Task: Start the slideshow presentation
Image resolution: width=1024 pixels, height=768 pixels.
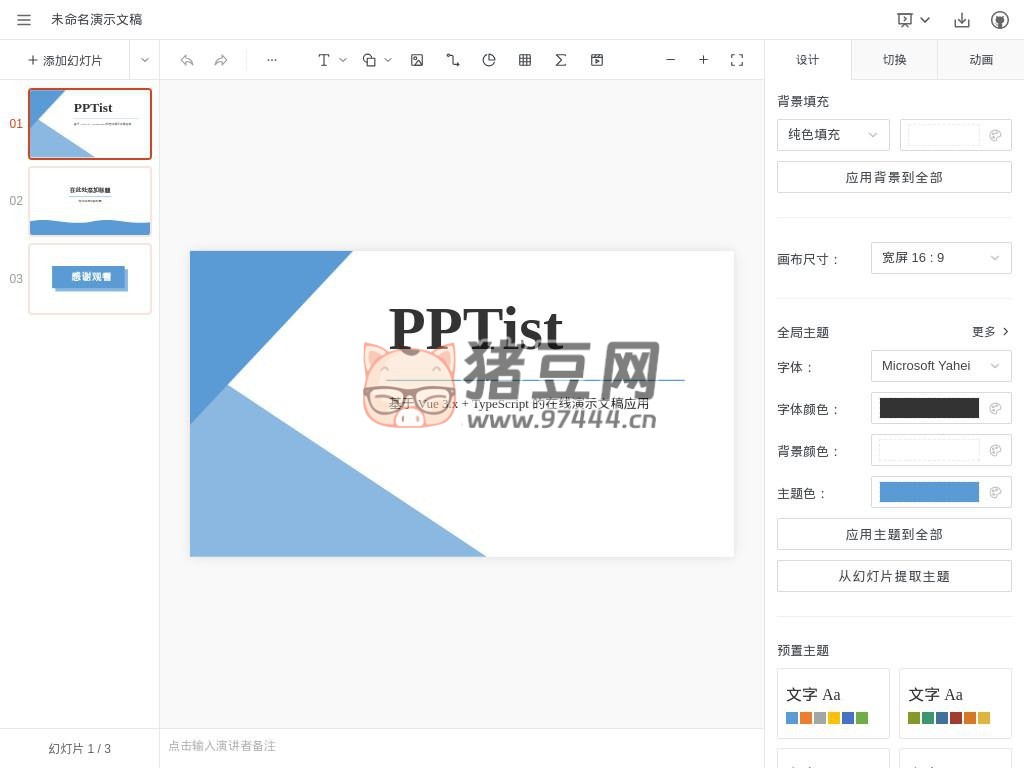Action: pyautogui.click(x=906, y=20)
